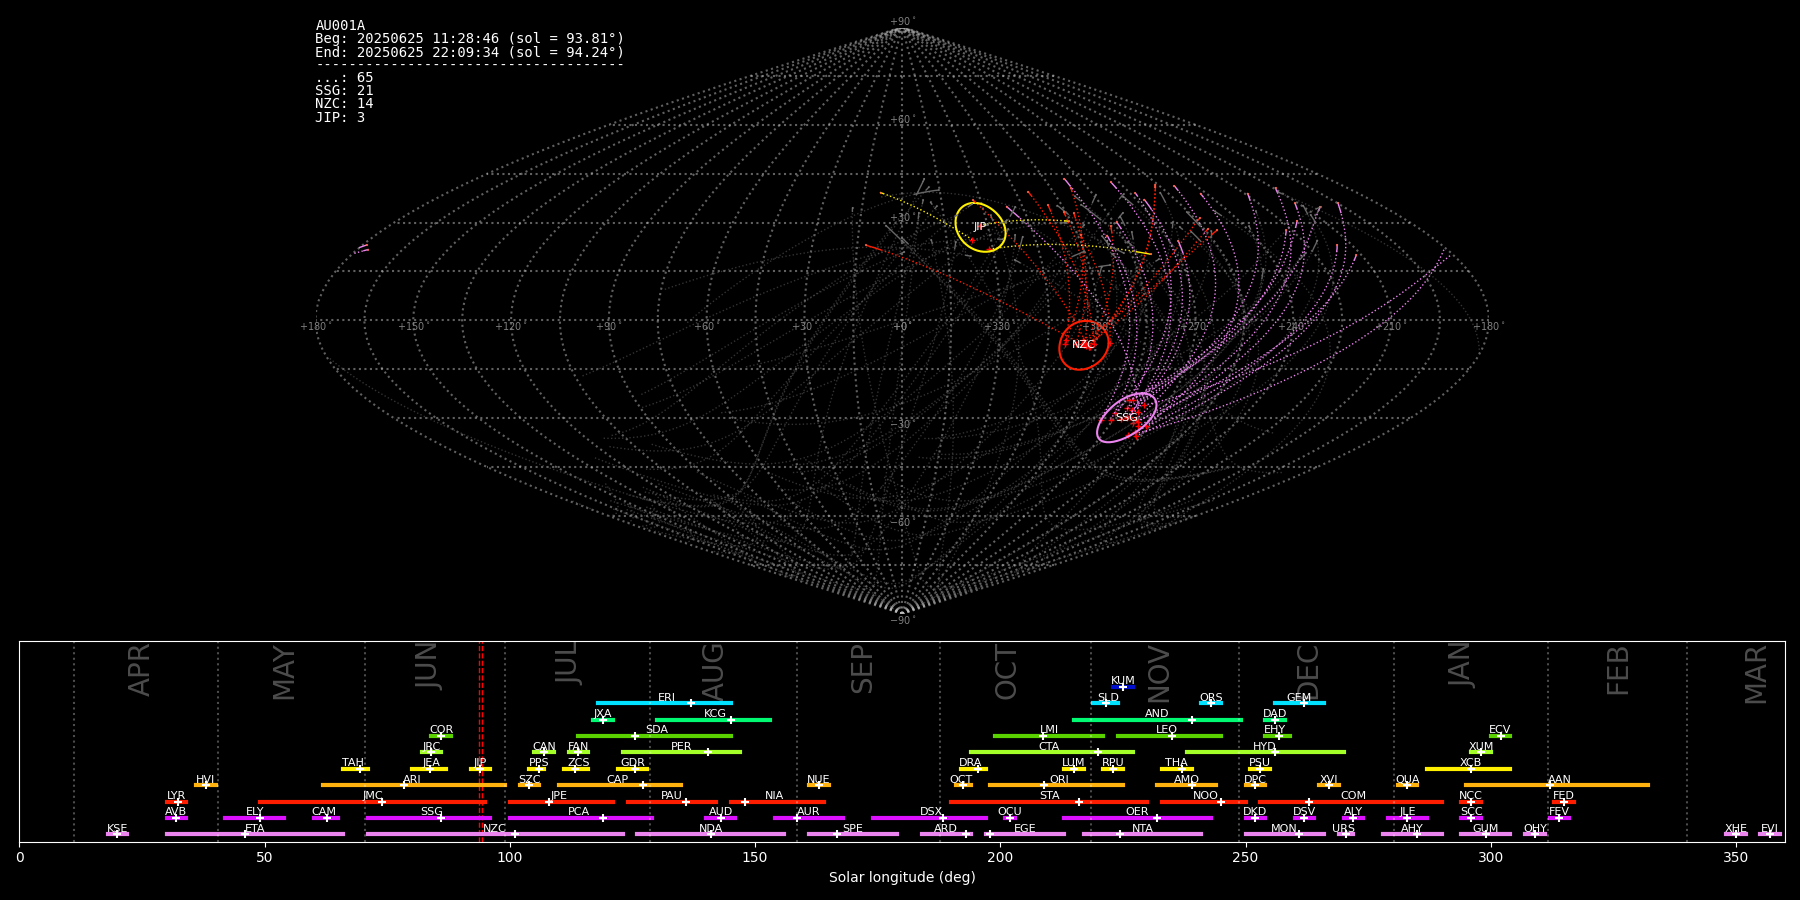
Task: Select the XHE shower marker in timeline
Action: [1736, 834]
